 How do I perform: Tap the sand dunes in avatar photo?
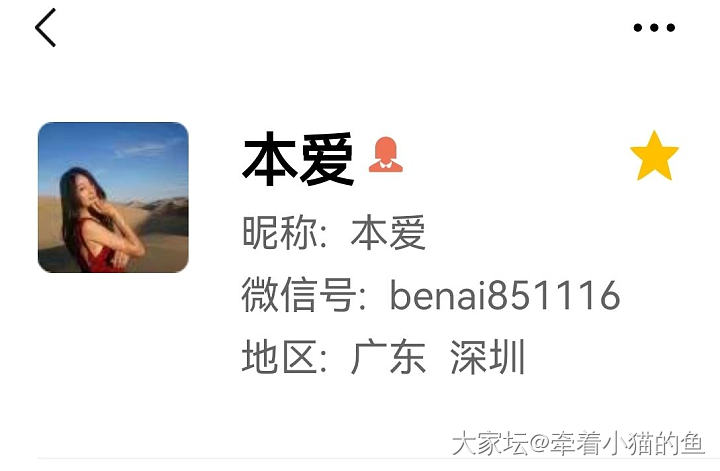tap(161, 230)
